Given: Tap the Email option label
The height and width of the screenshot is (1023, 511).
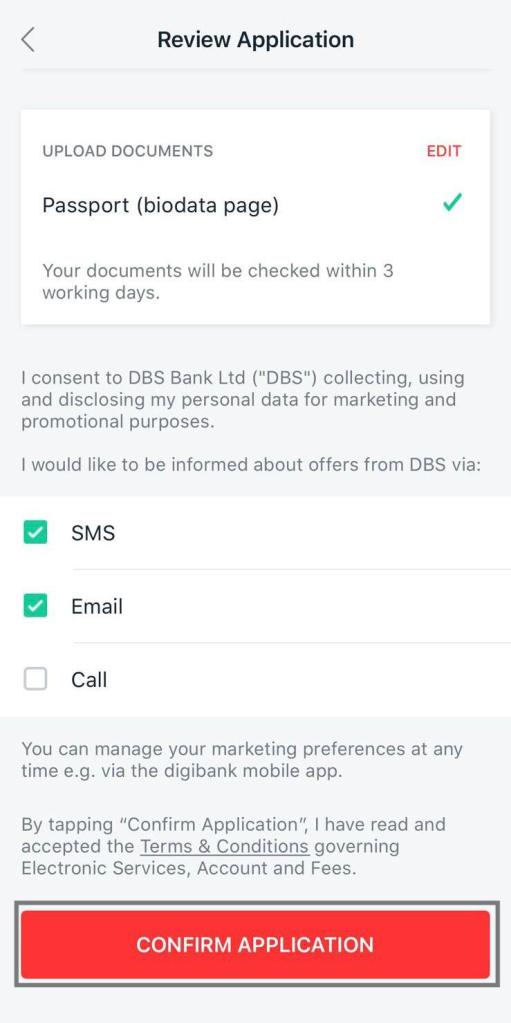Looking at the screenshot, I should point(97,607).
